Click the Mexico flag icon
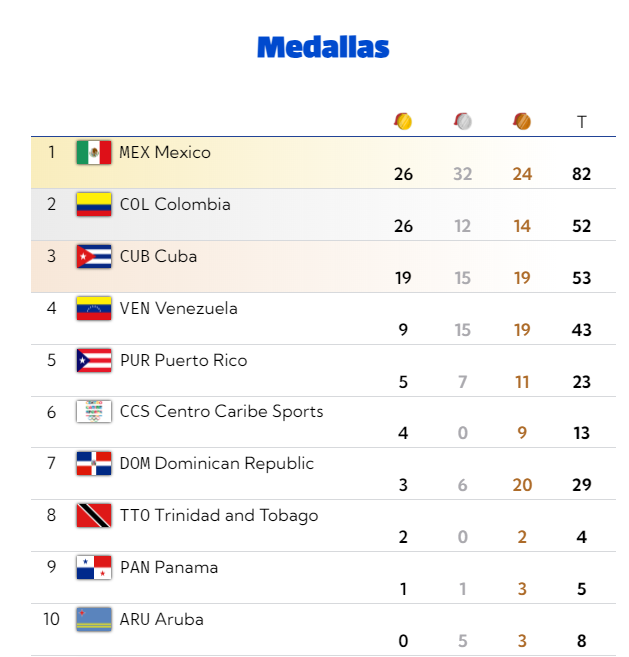Screen dimensions: 629x657 point(94,153)
